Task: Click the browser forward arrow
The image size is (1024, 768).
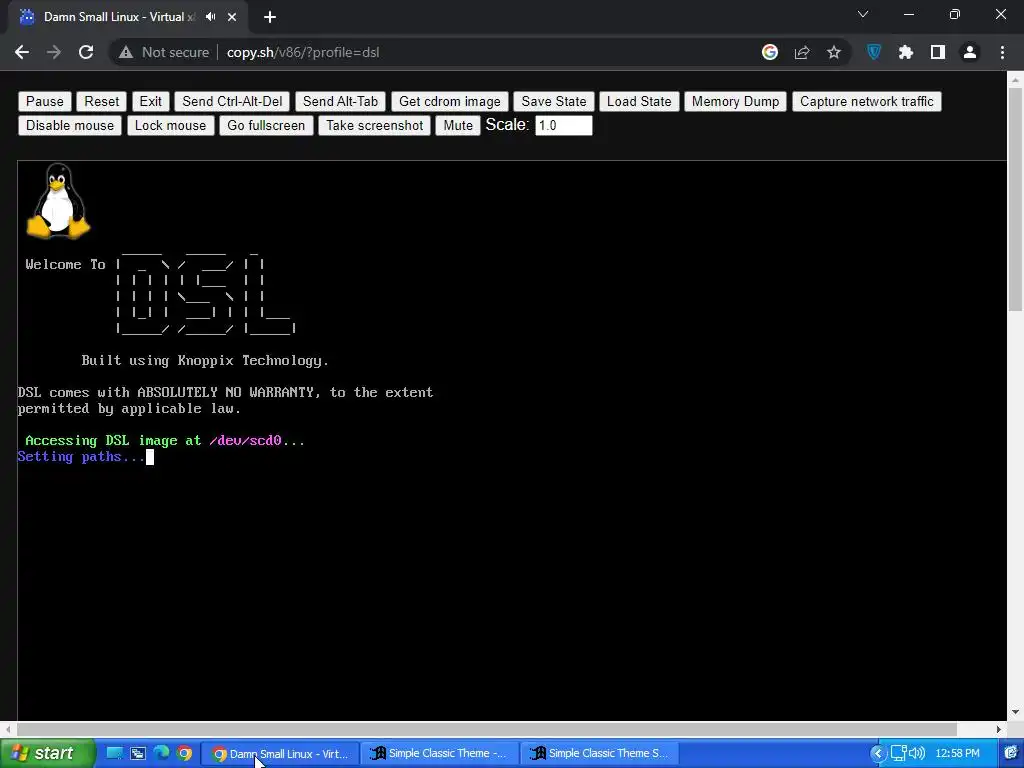Action: 54,52
